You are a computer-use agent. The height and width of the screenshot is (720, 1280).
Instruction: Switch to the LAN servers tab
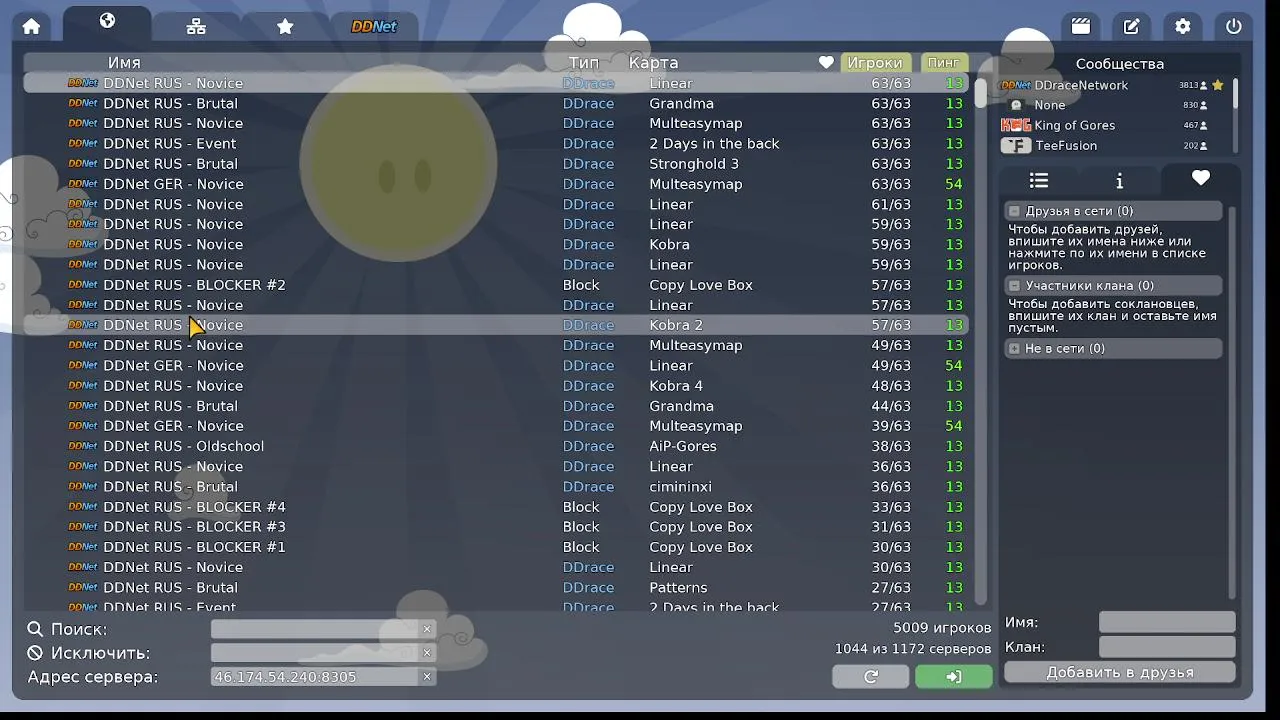(196, 27)
